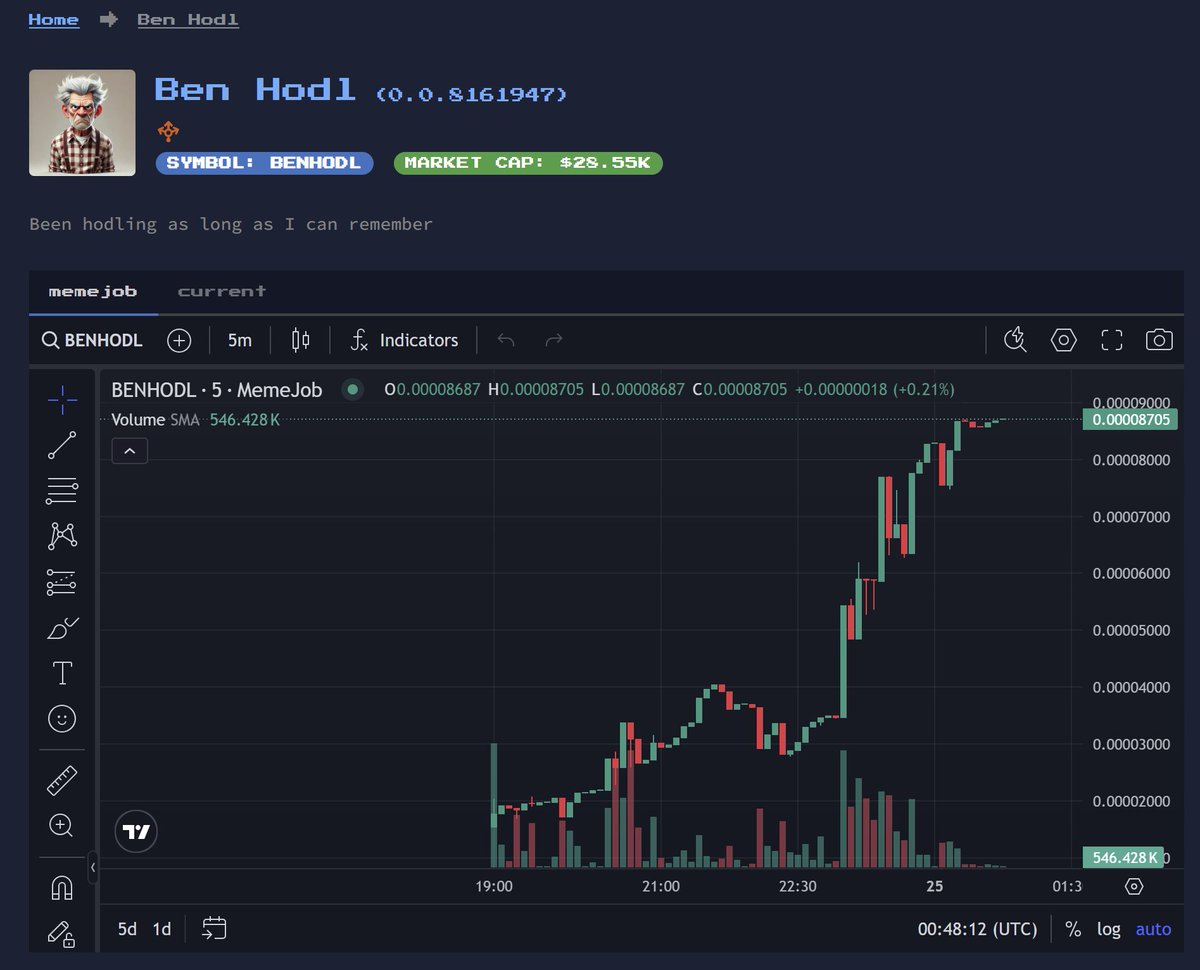
Task: Open the Indicators dialog
Action: click(404, 340)
